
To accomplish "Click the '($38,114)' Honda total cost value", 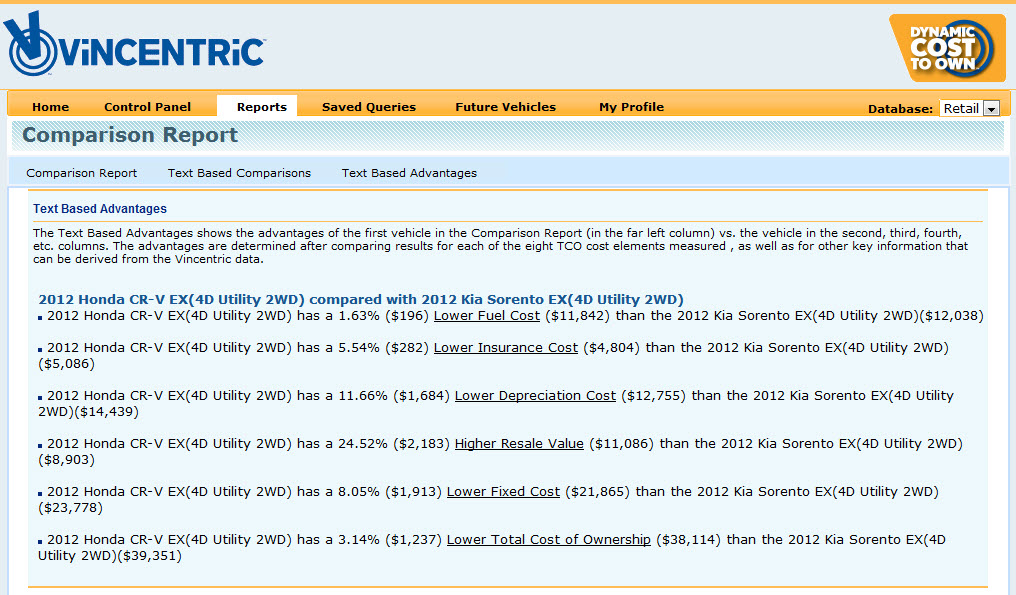I will pyautogui.click(x=688, y=539).
